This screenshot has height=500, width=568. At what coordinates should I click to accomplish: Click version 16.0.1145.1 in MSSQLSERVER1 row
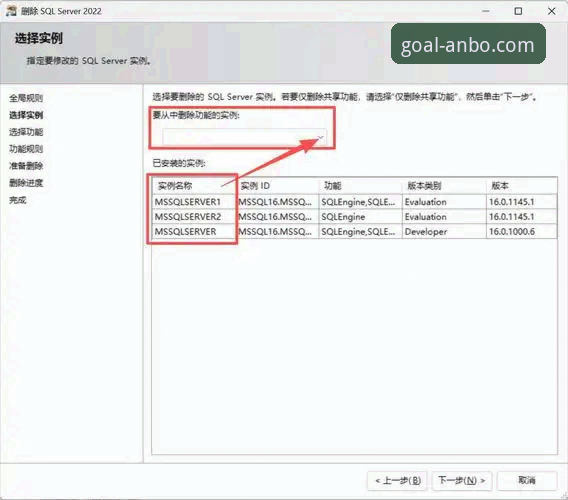522,202
